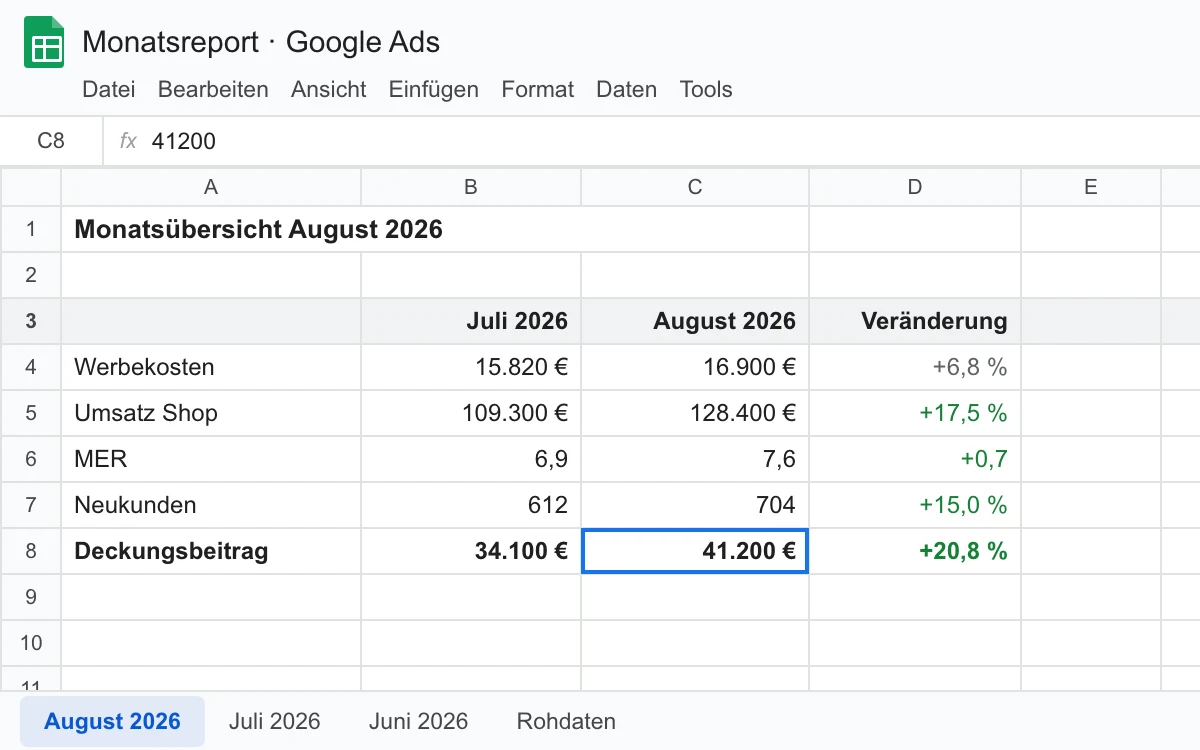
Task: Click cell with +6,8 %
Action: tap(915, 367)
